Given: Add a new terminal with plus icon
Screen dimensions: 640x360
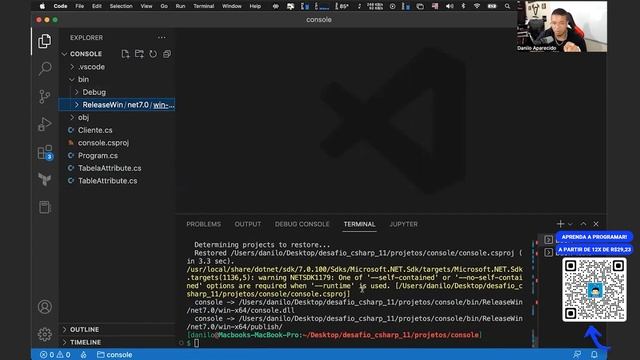Looking at the screenshot, I should [x=560, y=224].
